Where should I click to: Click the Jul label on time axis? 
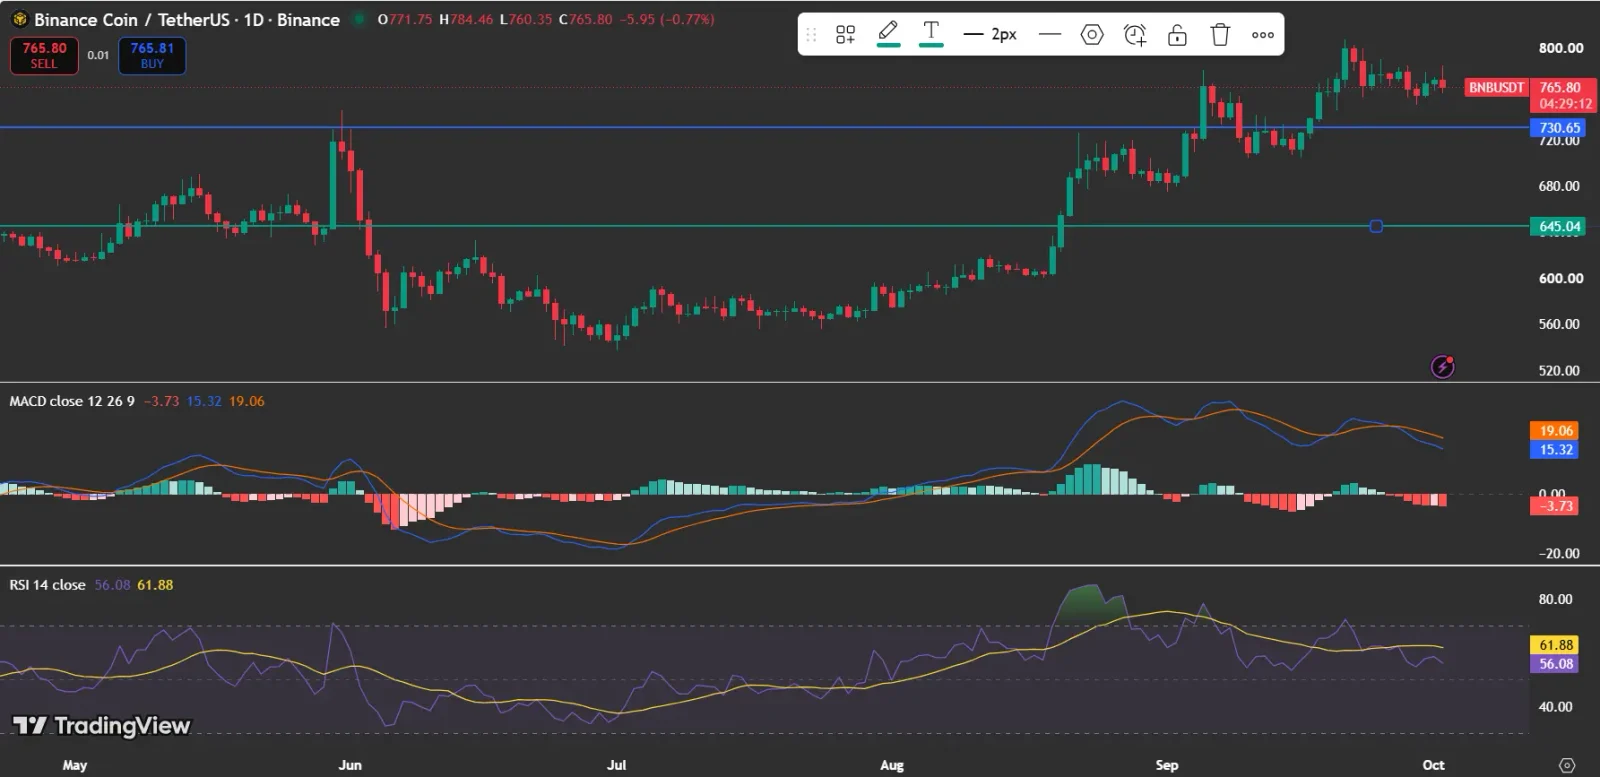pyautogui.click(x=617, y=765)
